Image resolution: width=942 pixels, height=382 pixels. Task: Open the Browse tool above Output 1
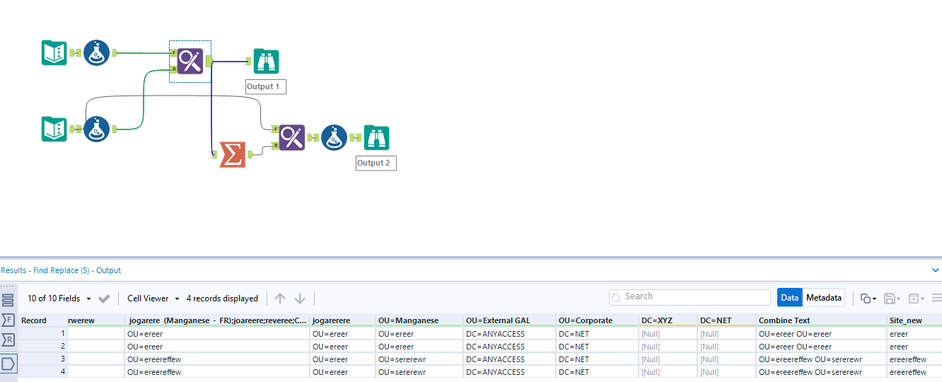[x=266, y=61]
